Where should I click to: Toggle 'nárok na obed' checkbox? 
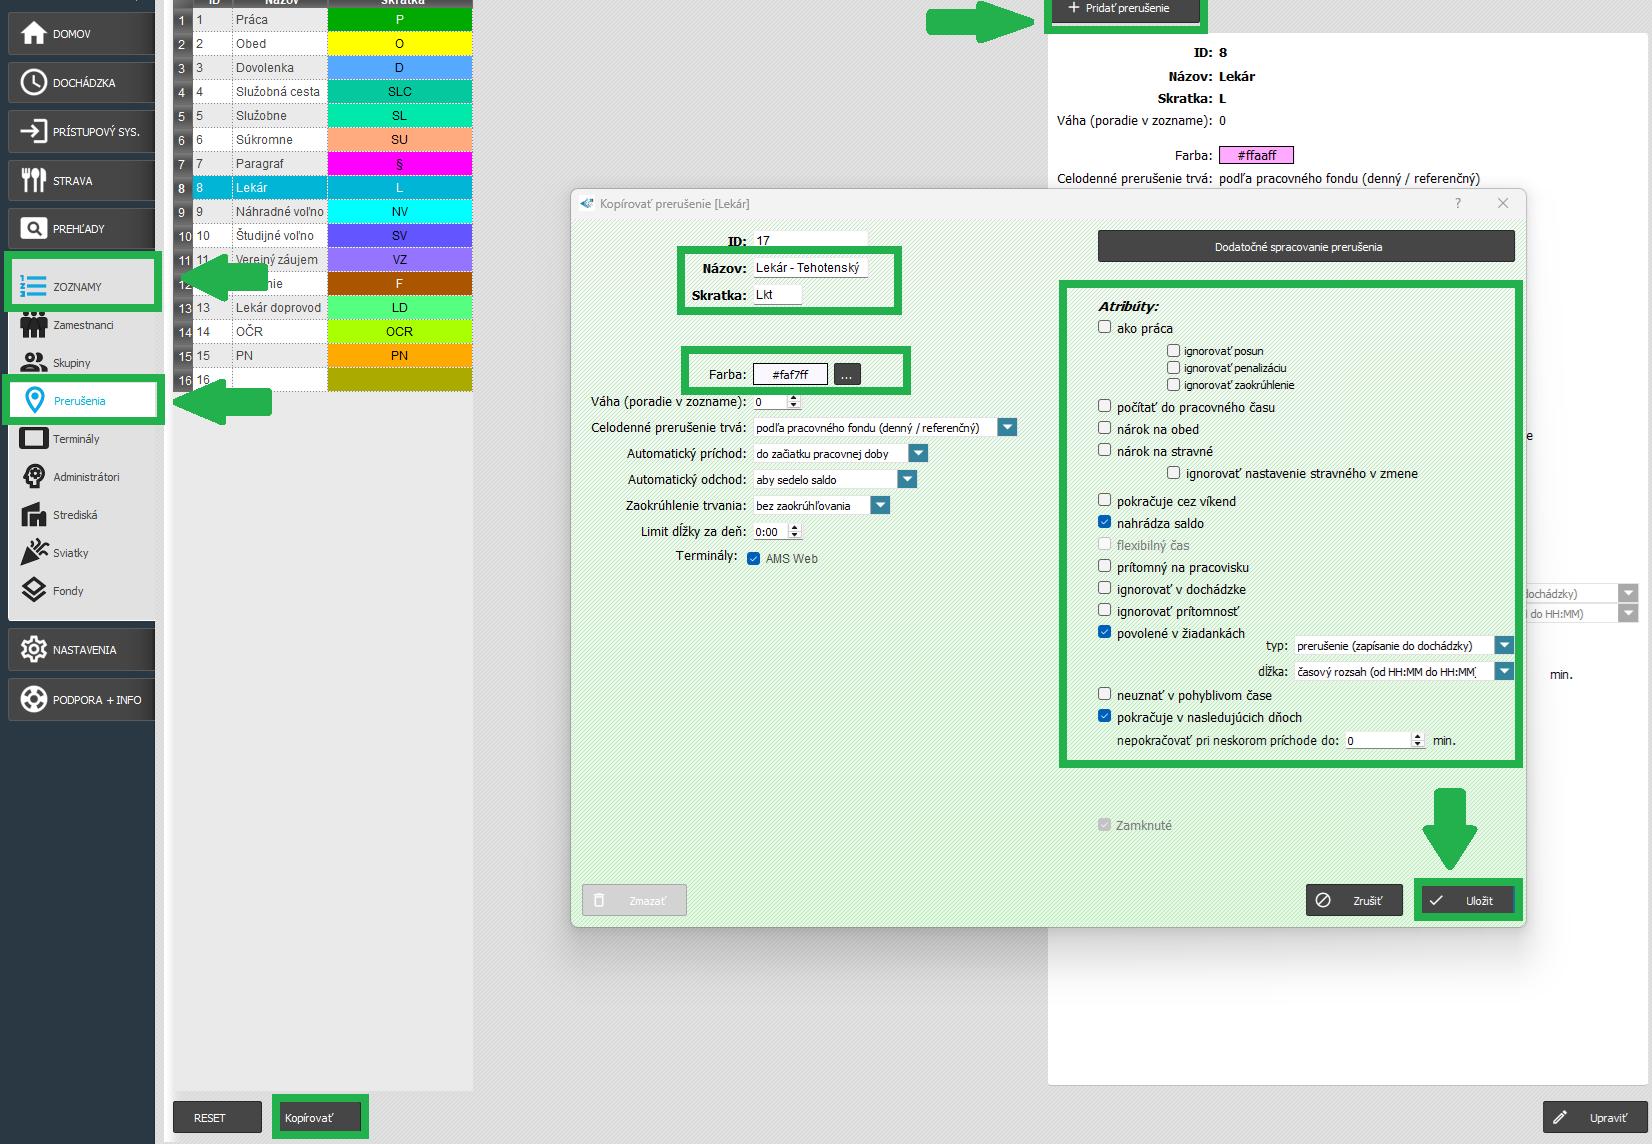click(x=1105, y=428)
